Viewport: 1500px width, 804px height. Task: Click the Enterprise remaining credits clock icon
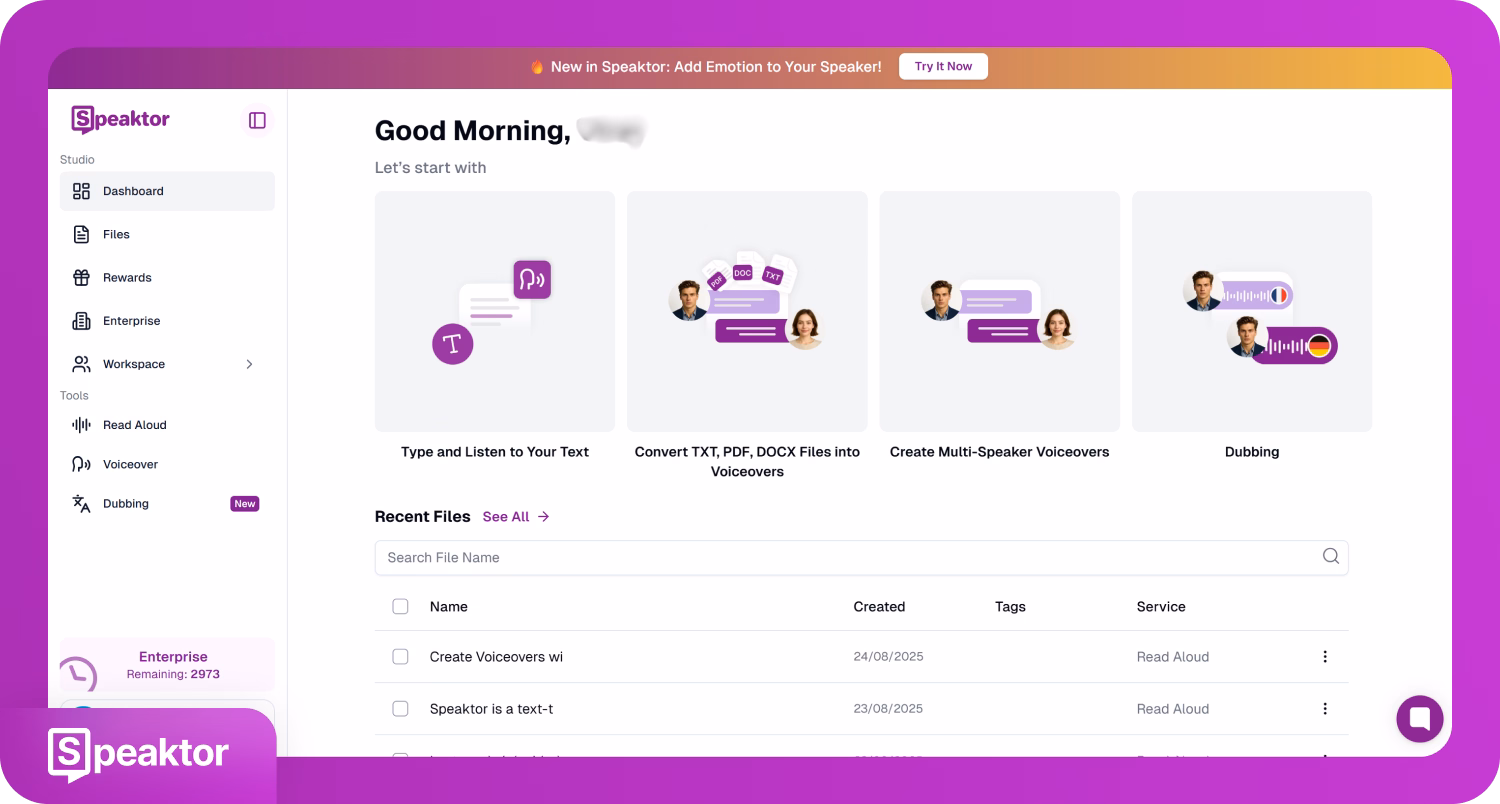[78, 673]
